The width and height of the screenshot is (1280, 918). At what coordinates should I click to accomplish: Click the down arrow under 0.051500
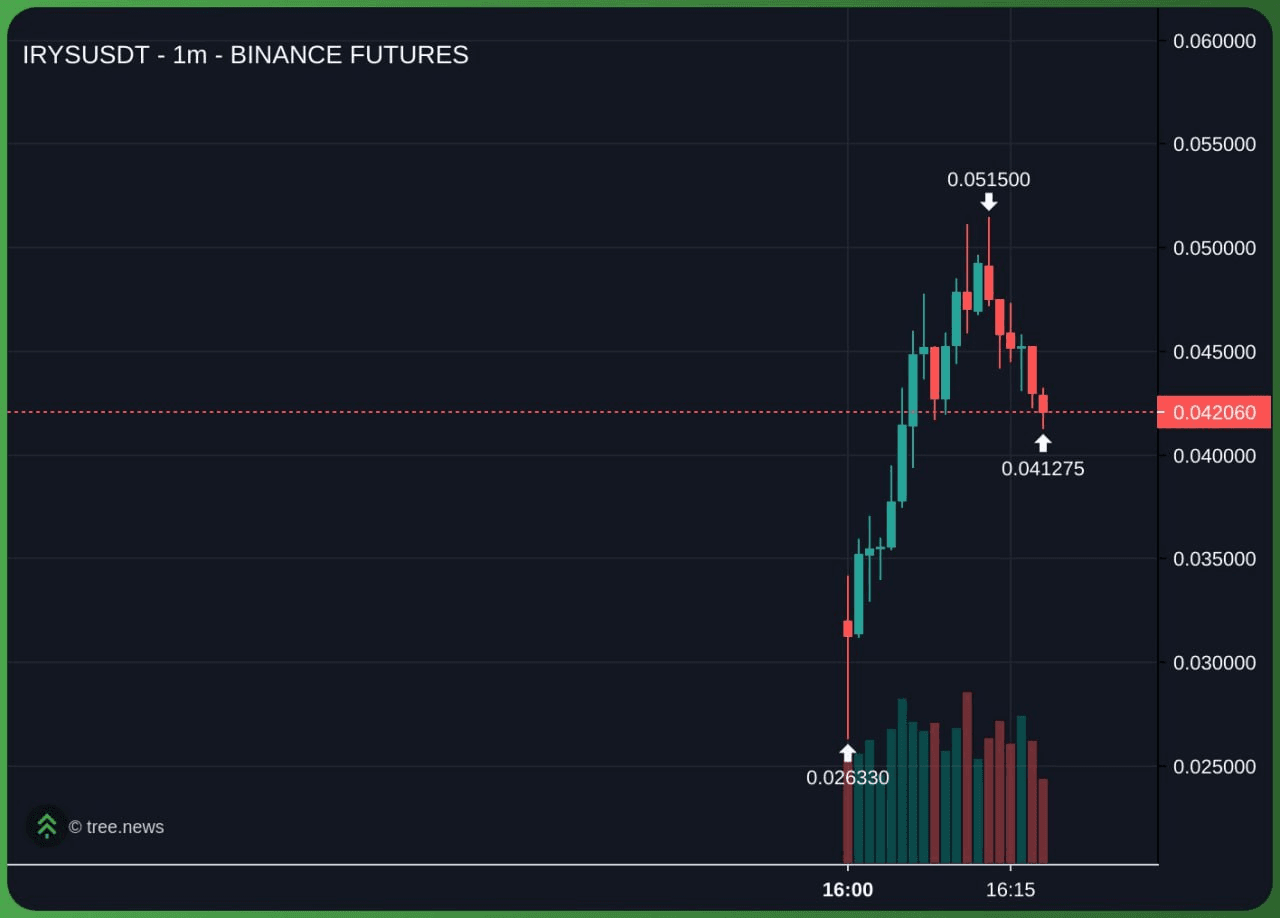(x=989, y=202)
